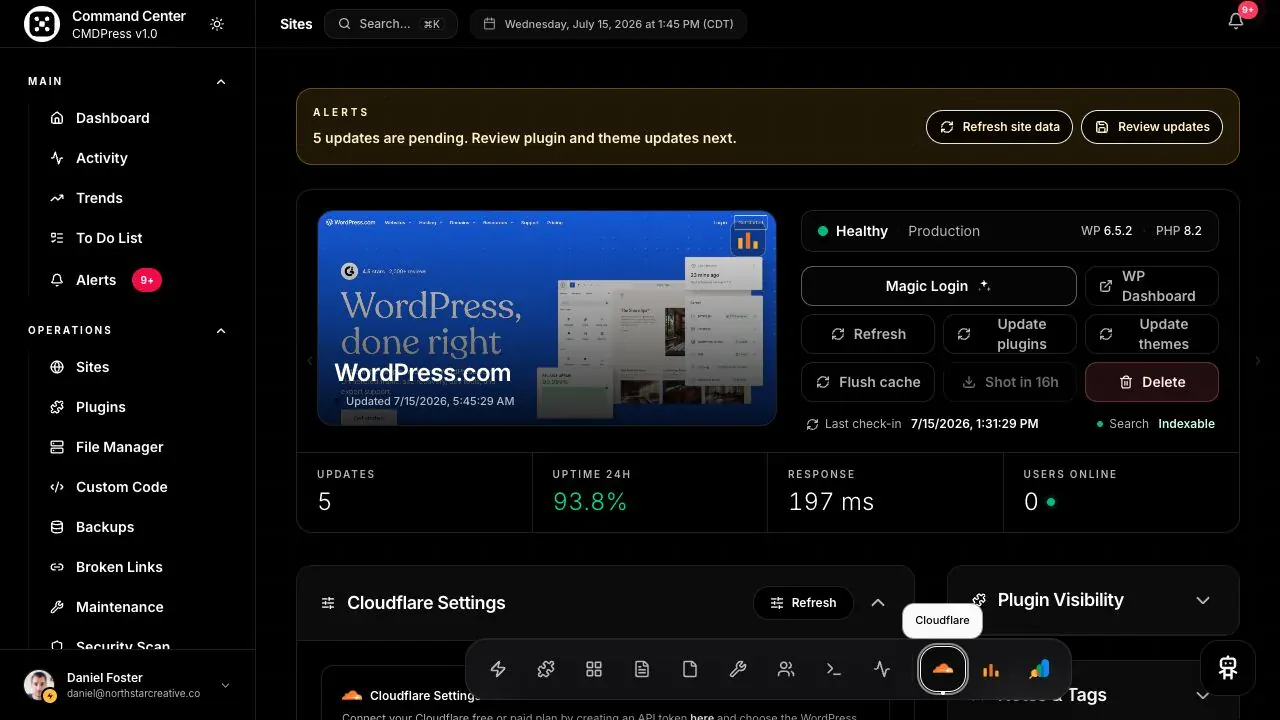Click the date and time display
The width and height of the screenshot is (1280, 720).
click(608, 24)
